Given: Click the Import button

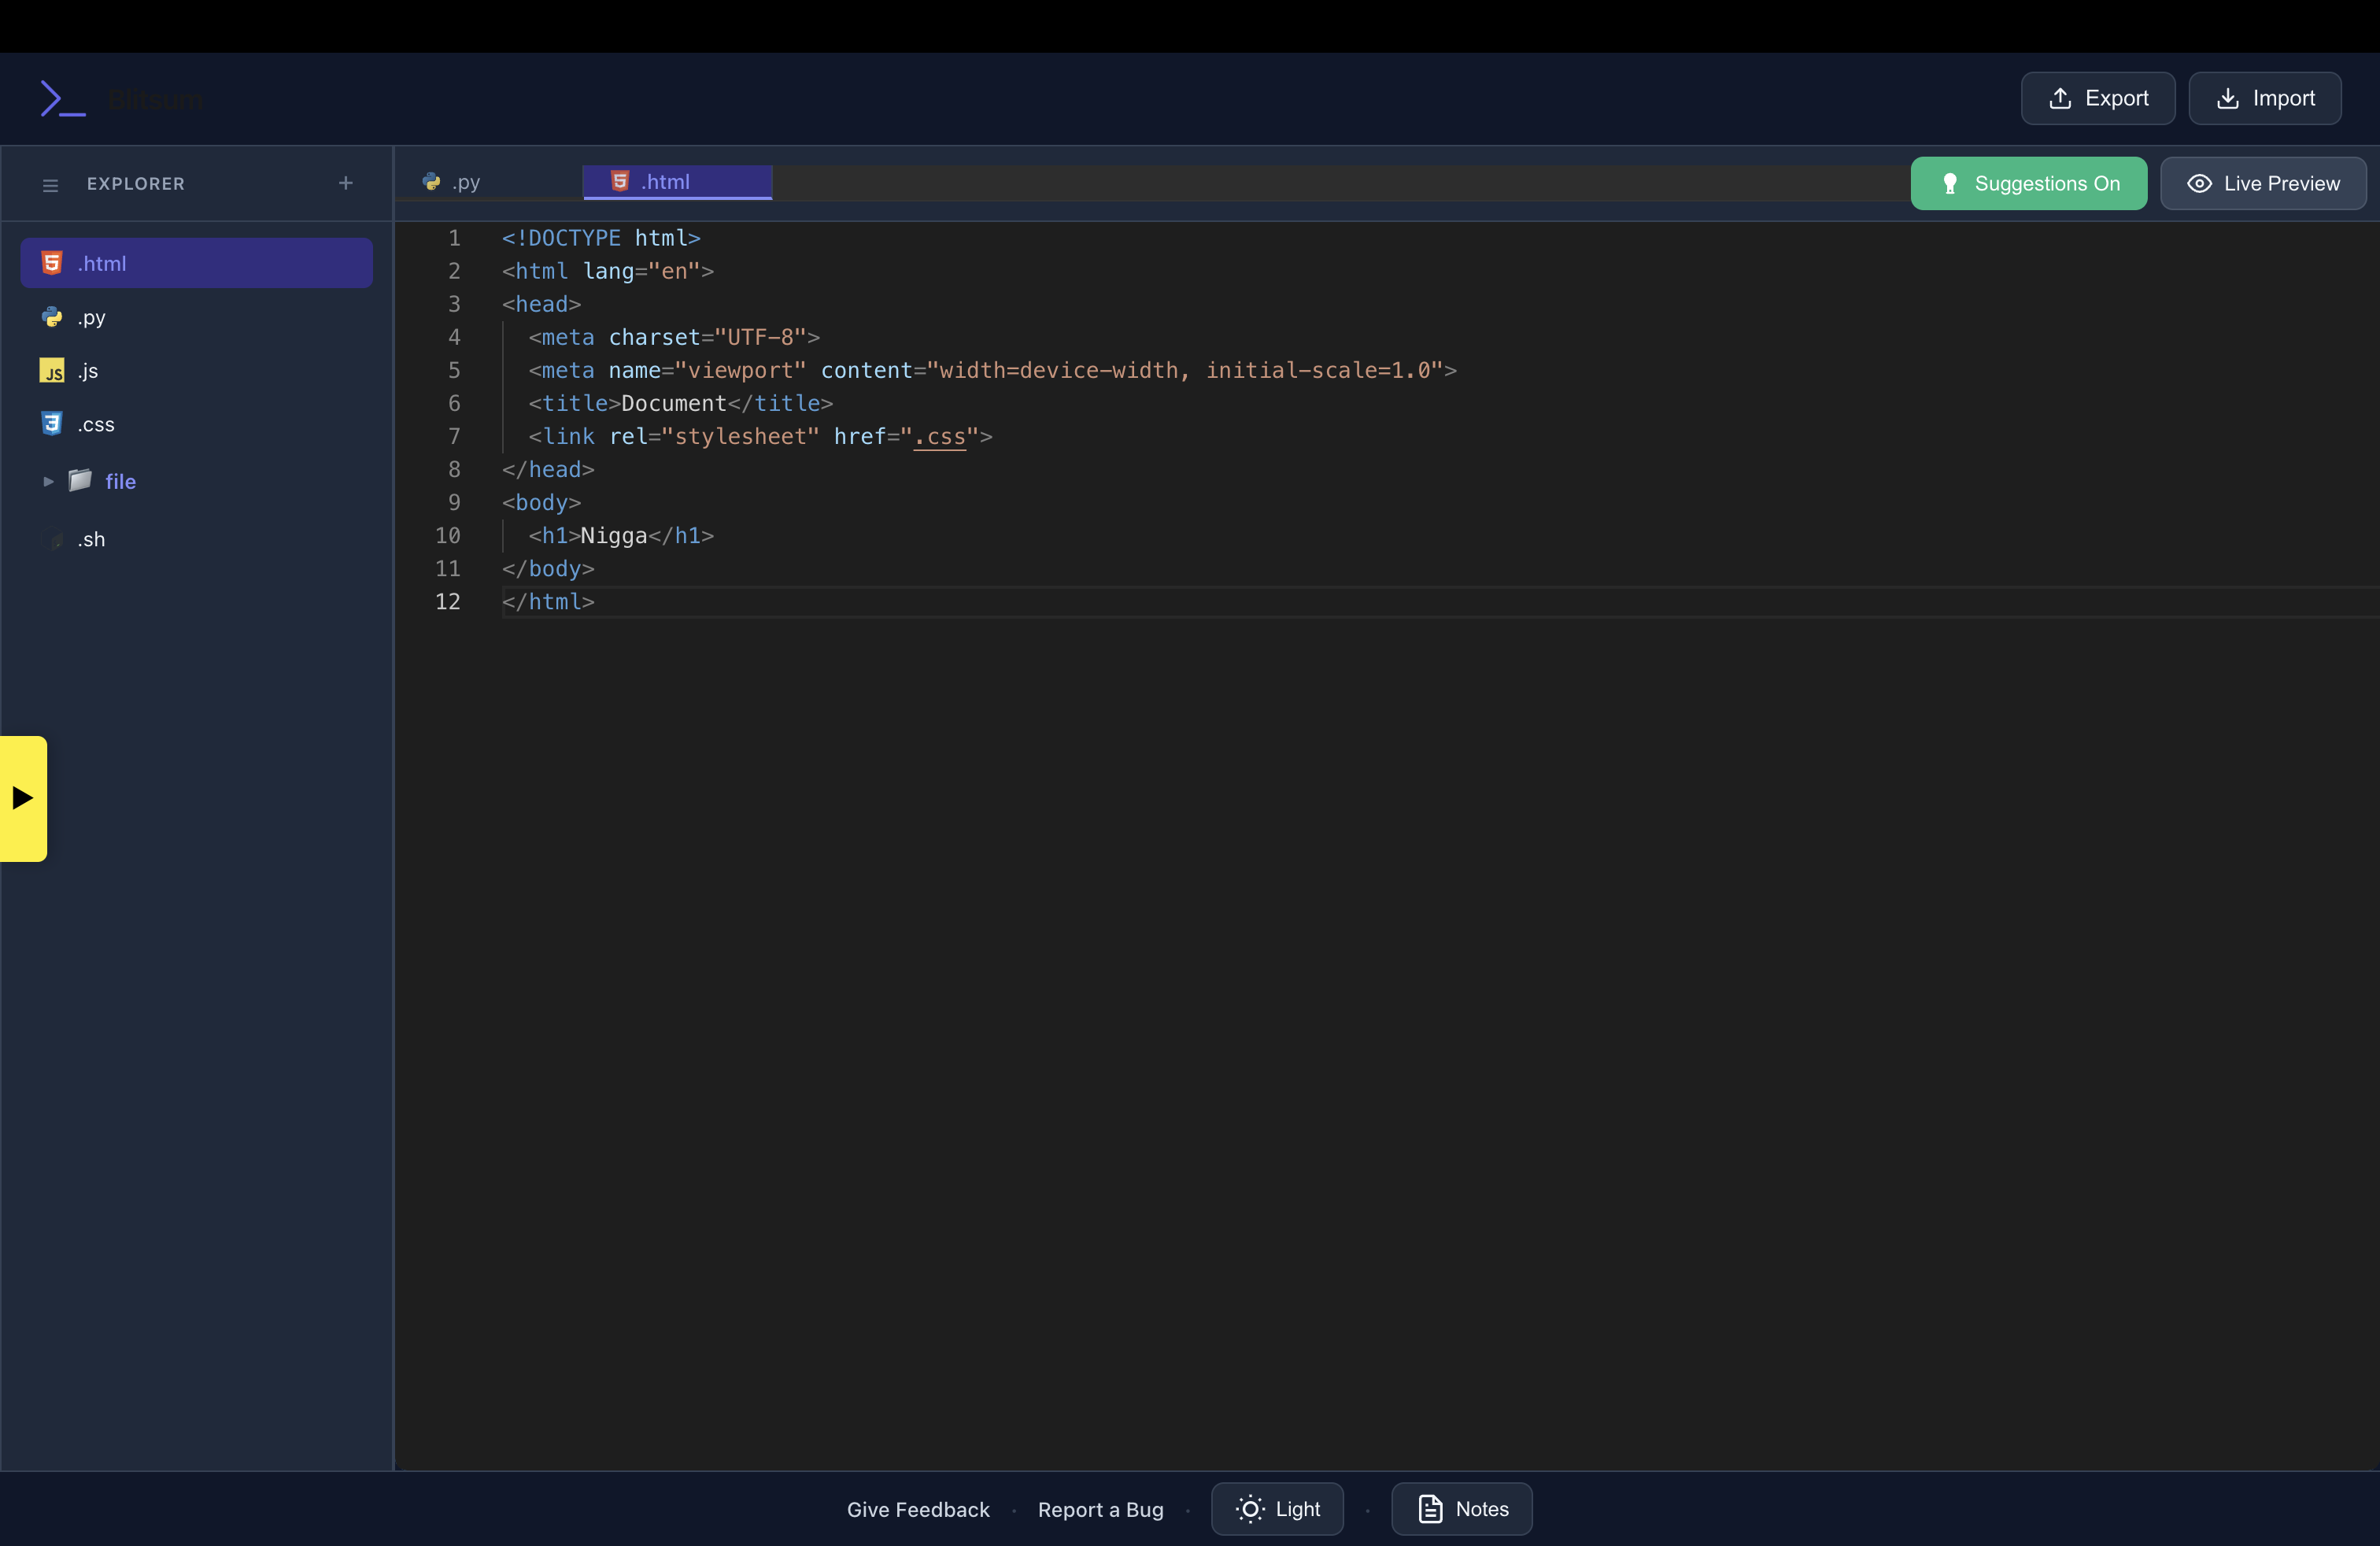Looking at the screenshot, I should (x=2264, y=98).
